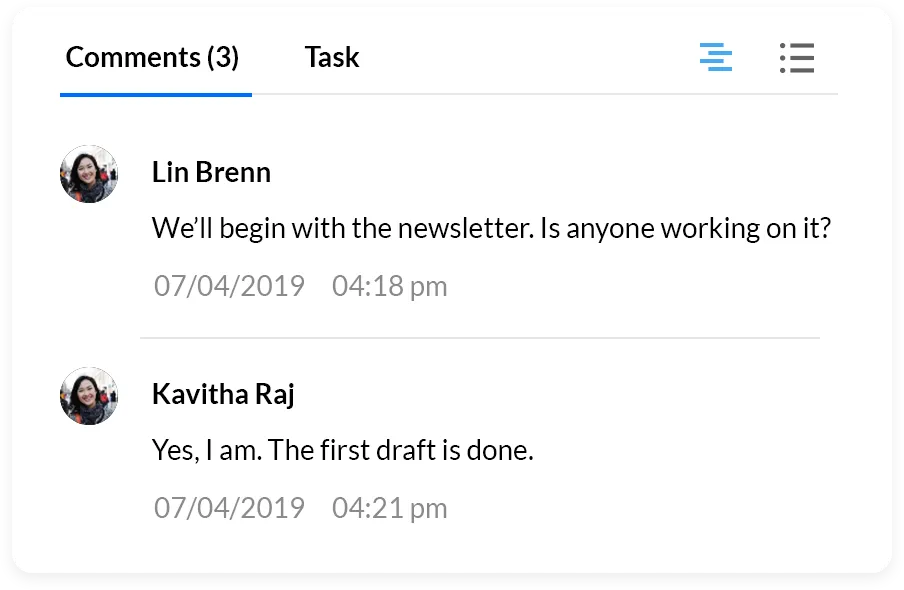
Task: Click the divider line between the two comments
Action: tap(480, 338)
